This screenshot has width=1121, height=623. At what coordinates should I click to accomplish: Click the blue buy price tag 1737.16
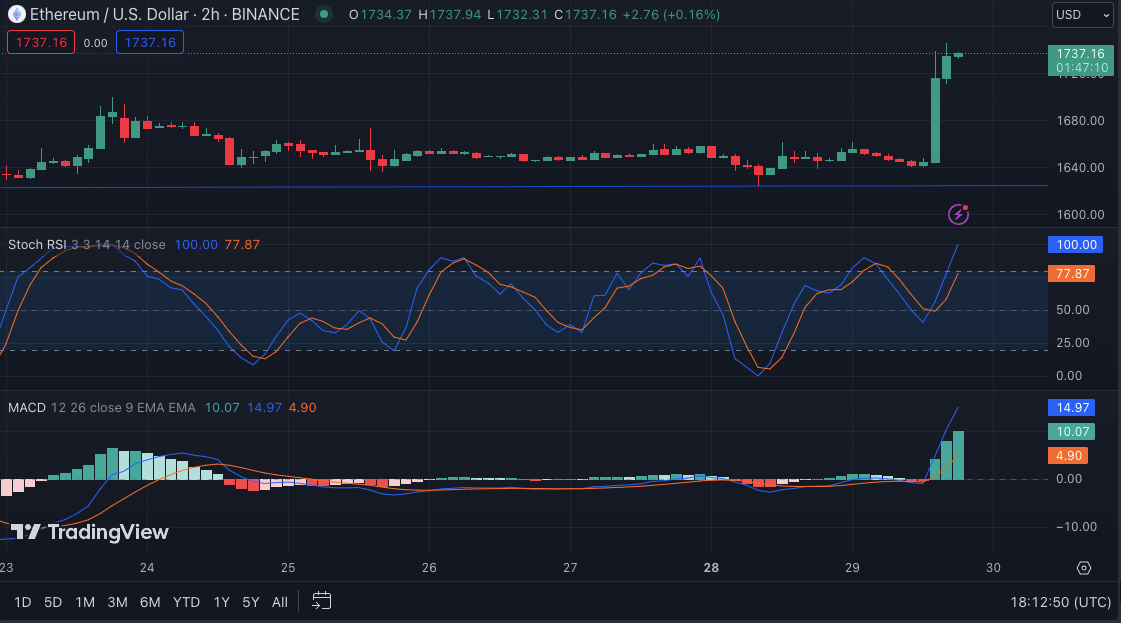150,43
